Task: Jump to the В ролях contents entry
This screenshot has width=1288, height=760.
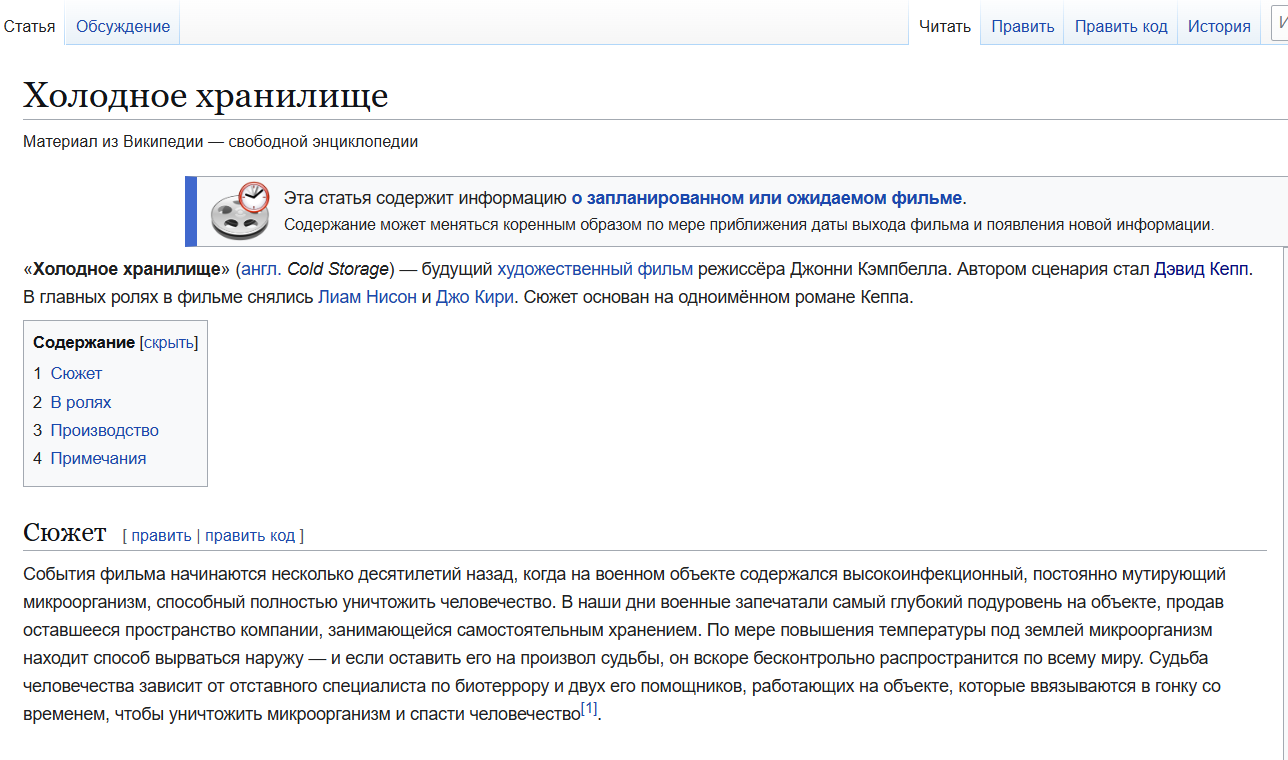Action: point(81,403)
